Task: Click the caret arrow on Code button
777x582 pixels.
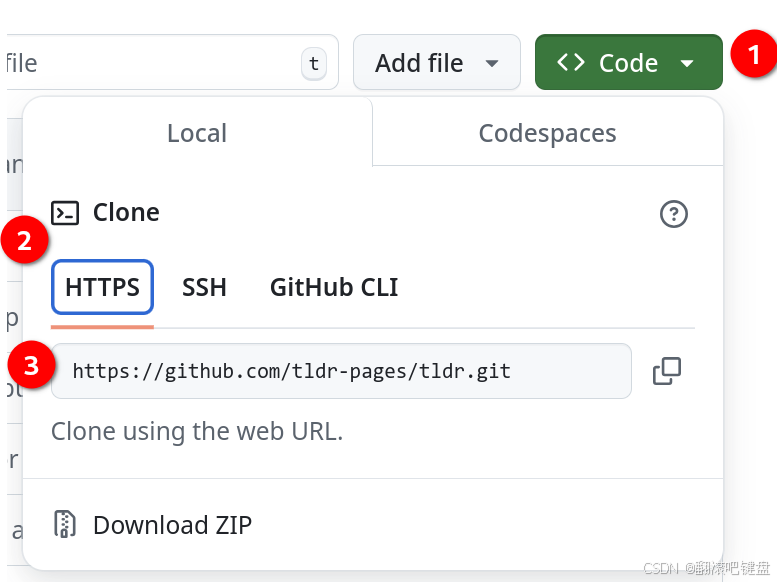Action: 687,63
